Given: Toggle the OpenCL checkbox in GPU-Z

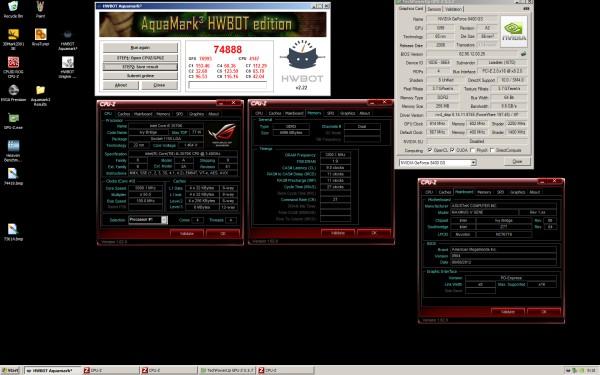Looking at the screenshot, I should click(429, 150).
